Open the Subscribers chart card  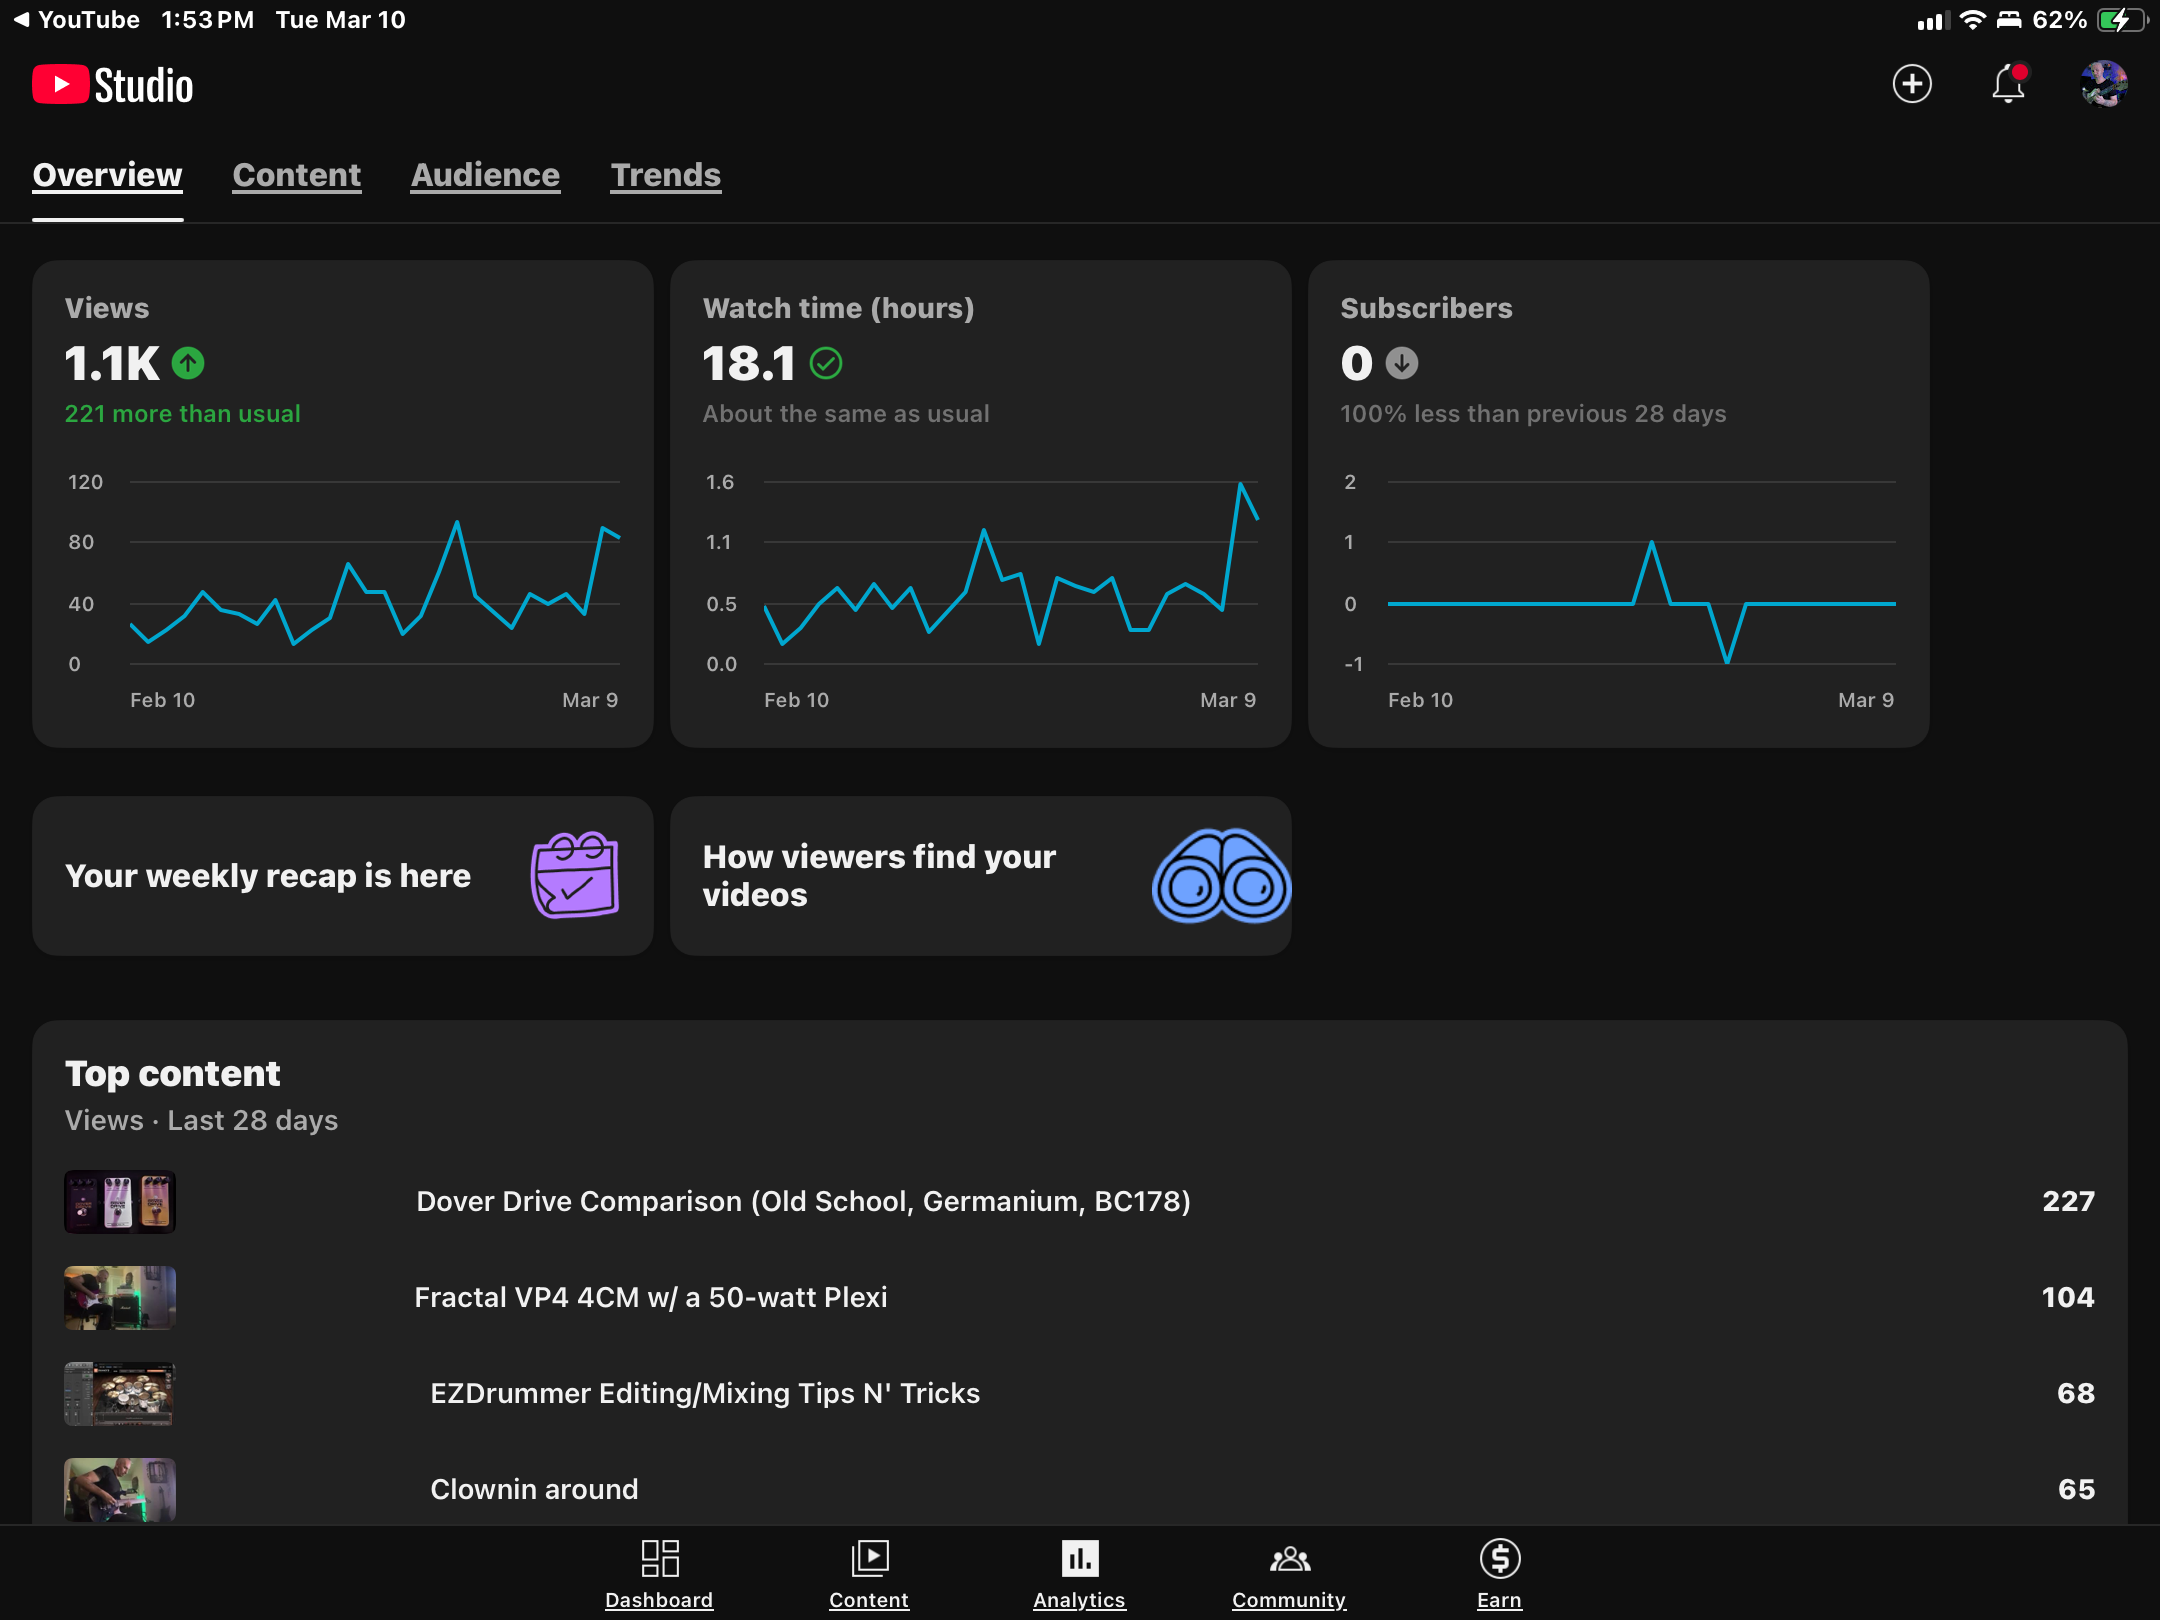tap(1618, 503)
